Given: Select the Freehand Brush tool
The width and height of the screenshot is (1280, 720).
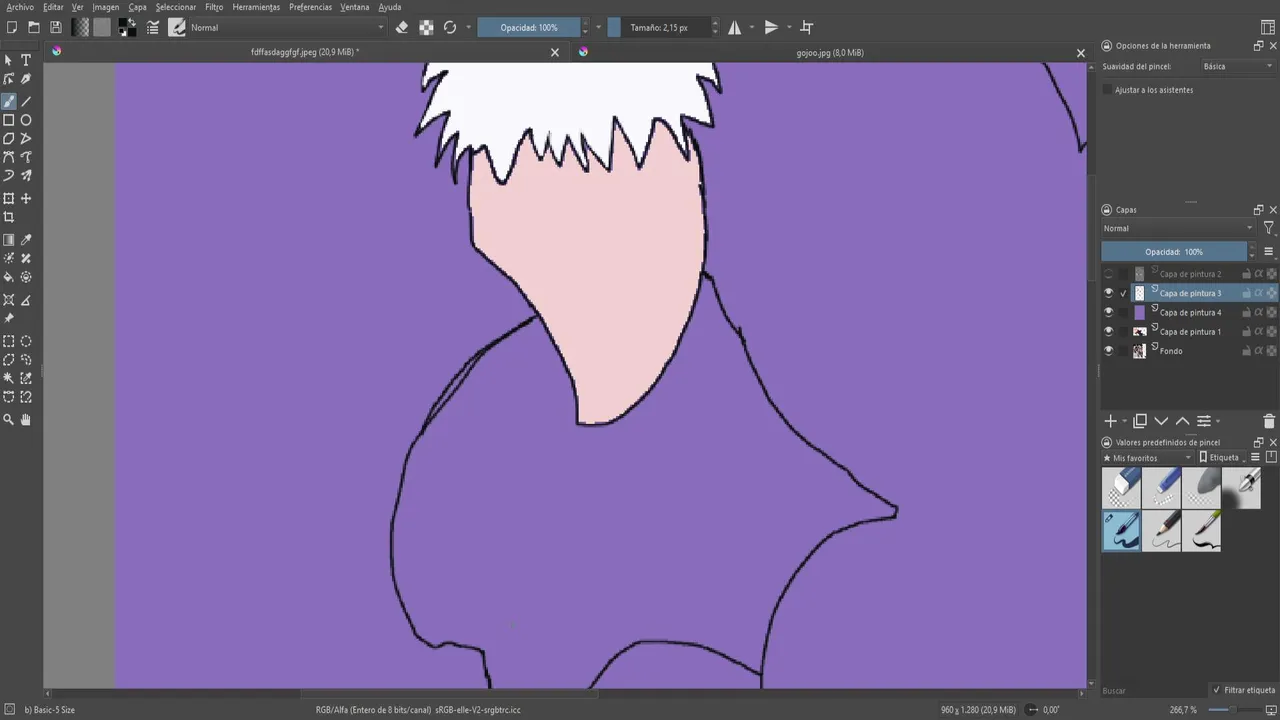Looking at the screenshot, I should (9, 101).
